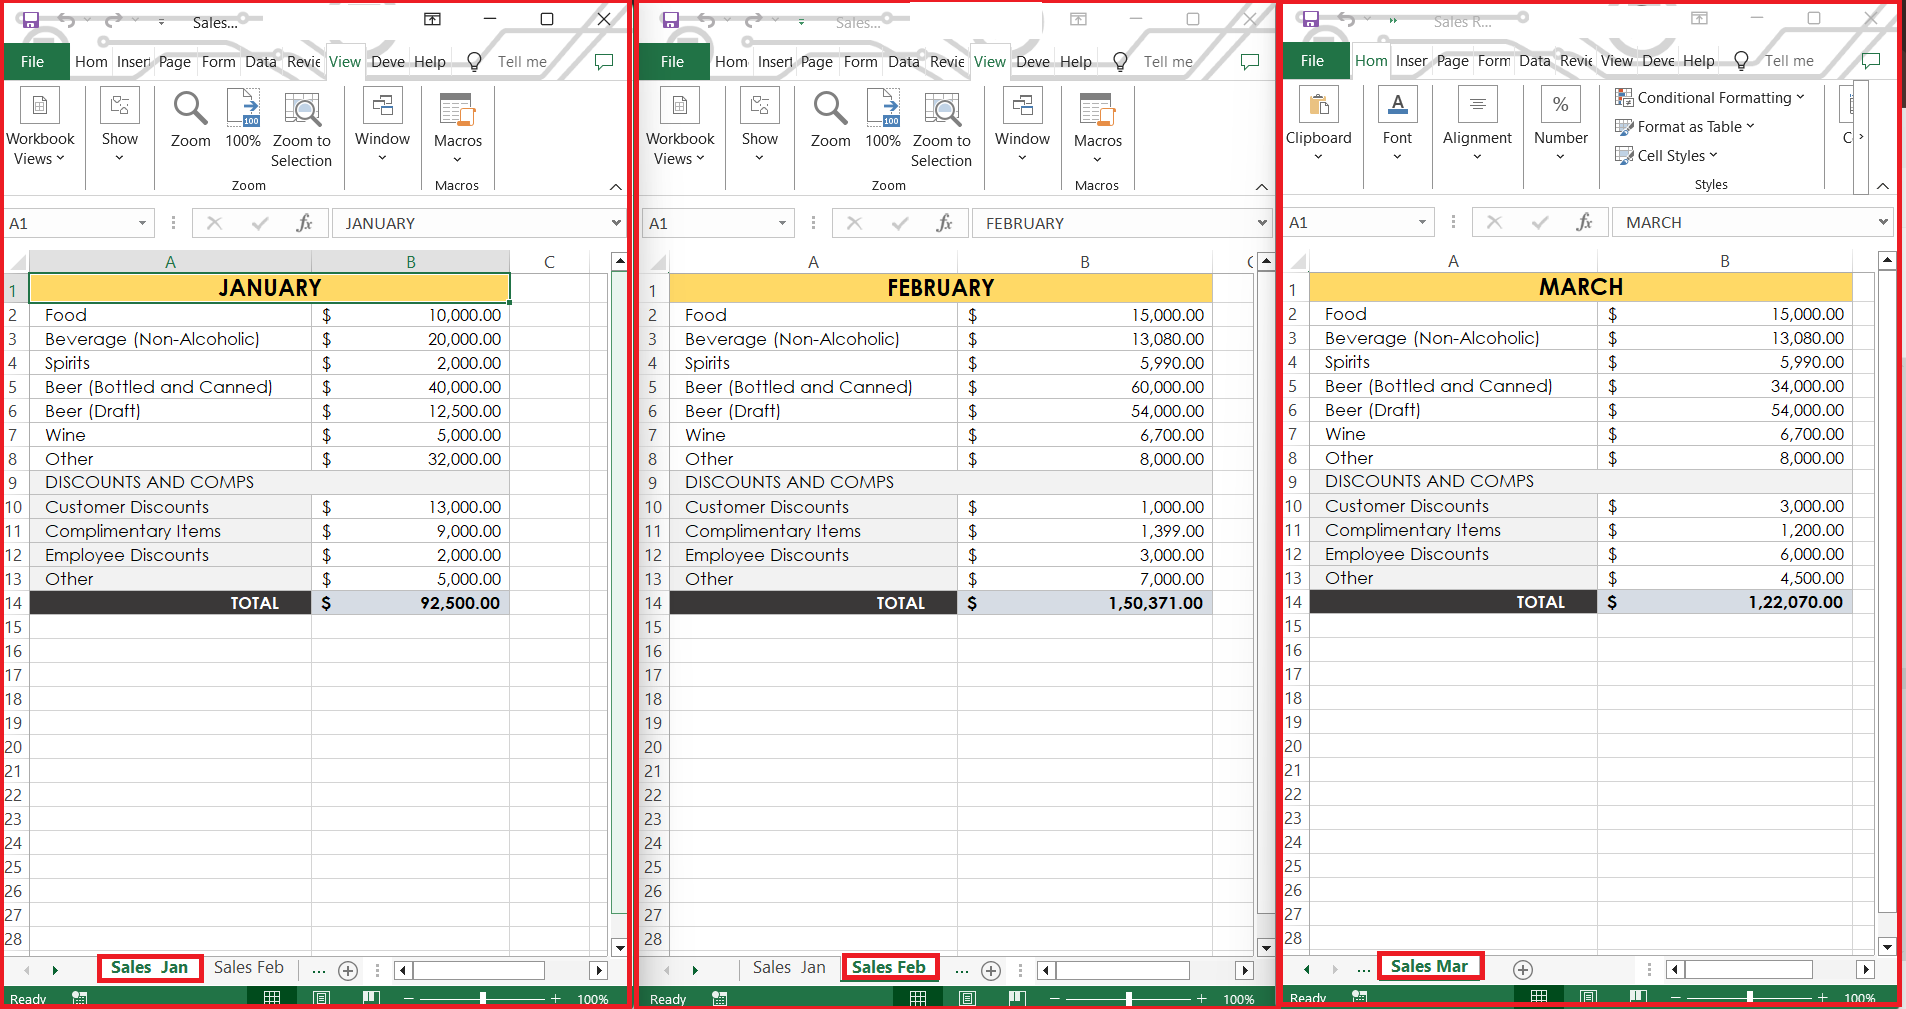Click Save icon in March window

point(1310,19)
